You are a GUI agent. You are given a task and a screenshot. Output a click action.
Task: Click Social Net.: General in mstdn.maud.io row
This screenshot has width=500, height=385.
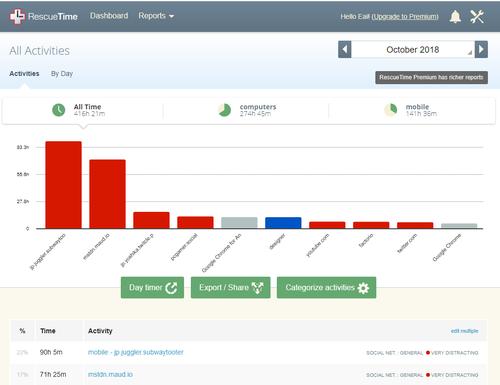tap(395, 375)
